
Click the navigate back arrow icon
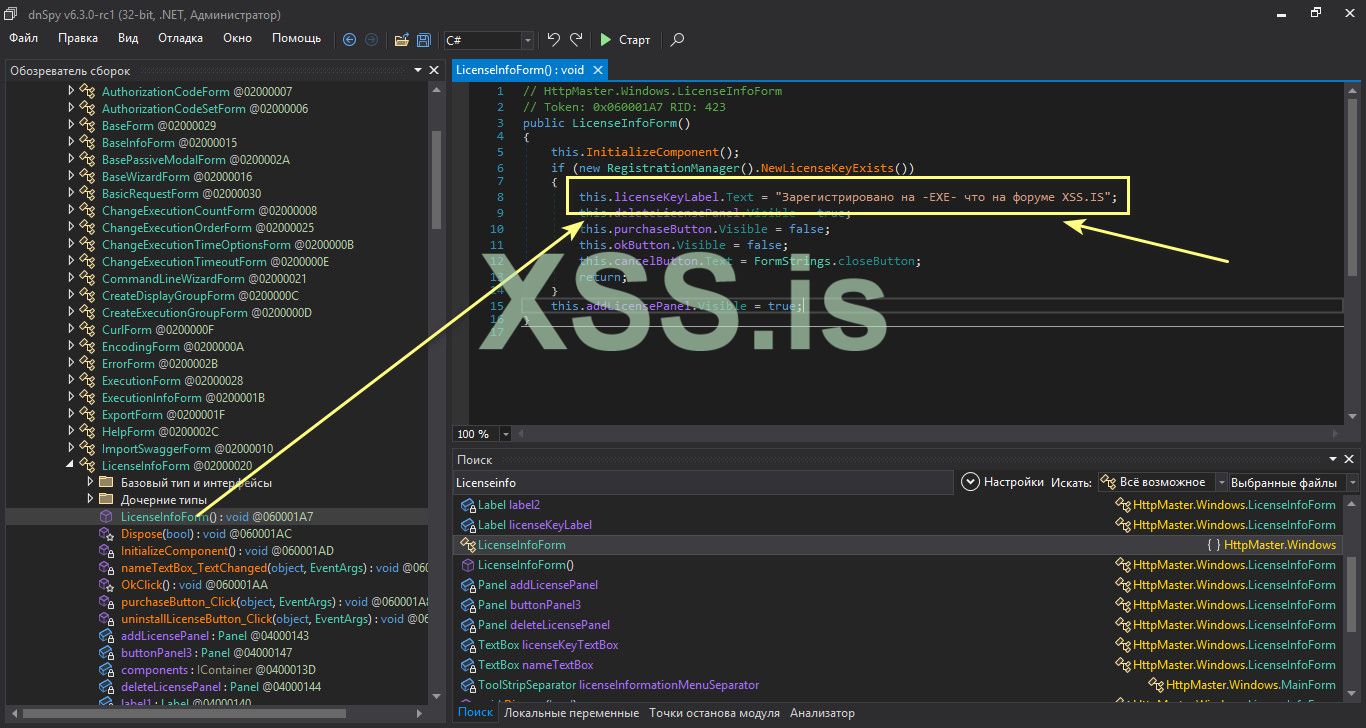(x=349, y=40)
